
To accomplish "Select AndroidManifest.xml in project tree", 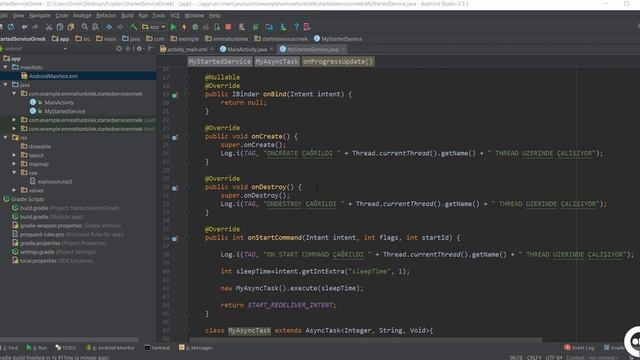I will click(x=53, y=76).
